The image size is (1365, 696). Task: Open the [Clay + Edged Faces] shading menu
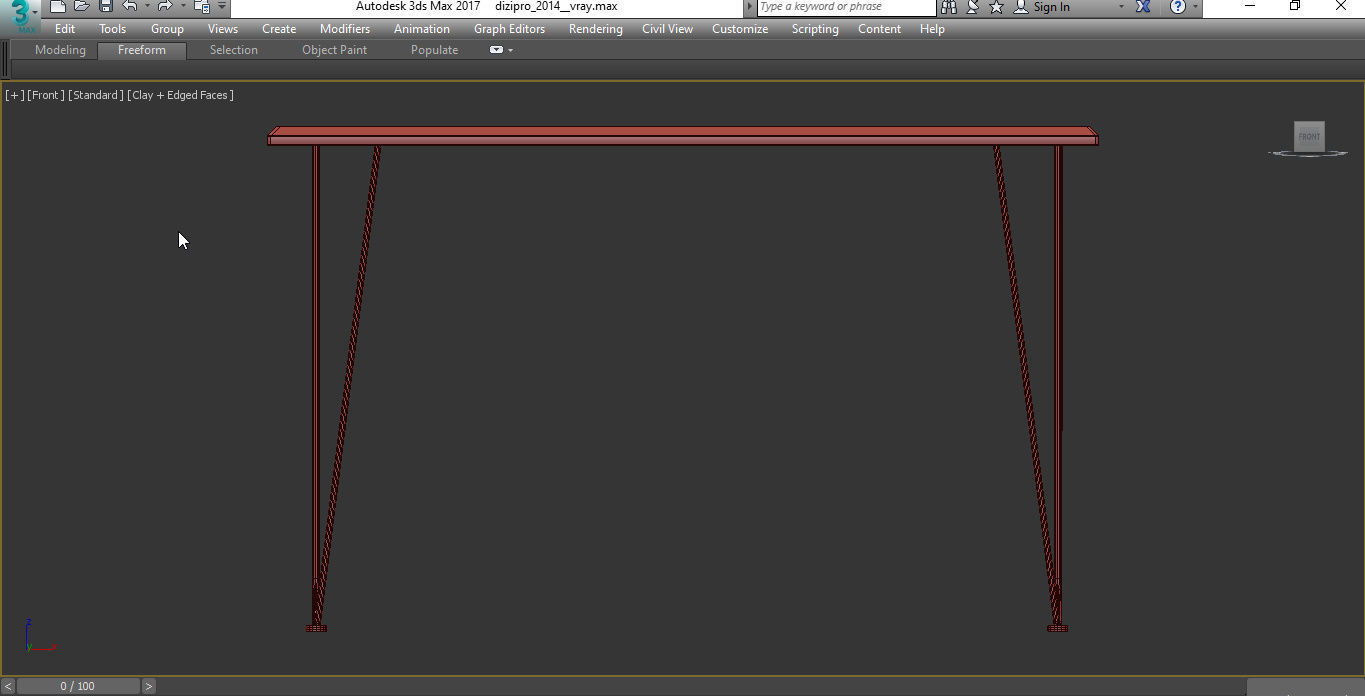pyautogui.click(x=181, y=95)
